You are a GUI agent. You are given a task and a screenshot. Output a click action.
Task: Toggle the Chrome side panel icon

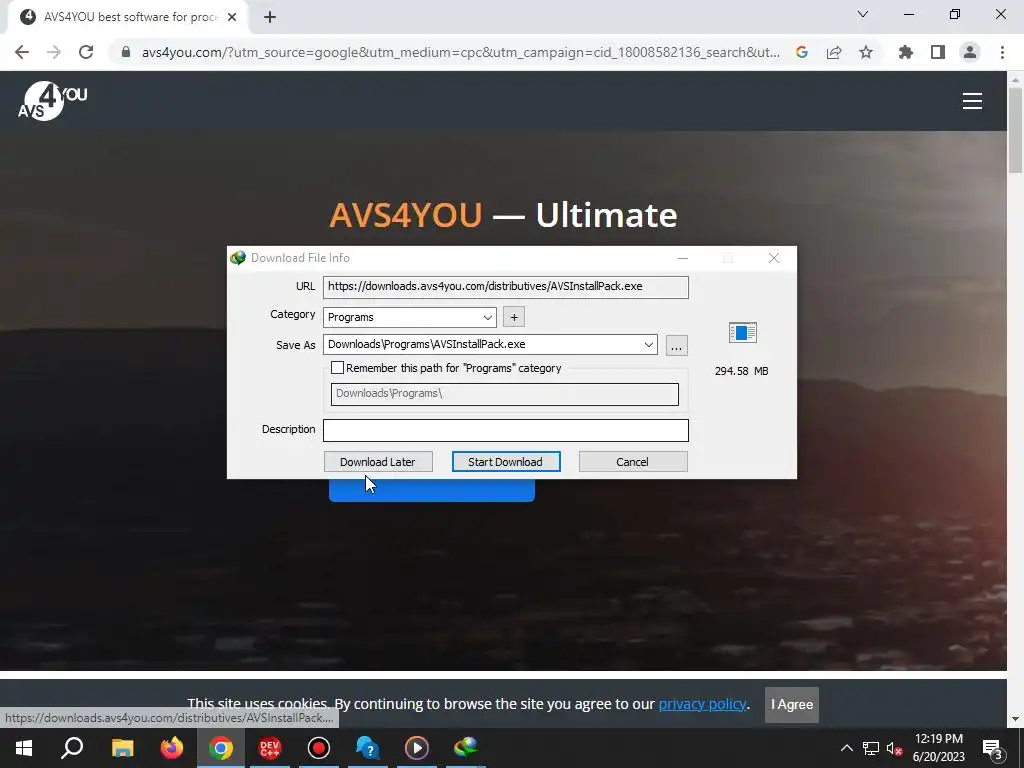click(x=938, y=52)
